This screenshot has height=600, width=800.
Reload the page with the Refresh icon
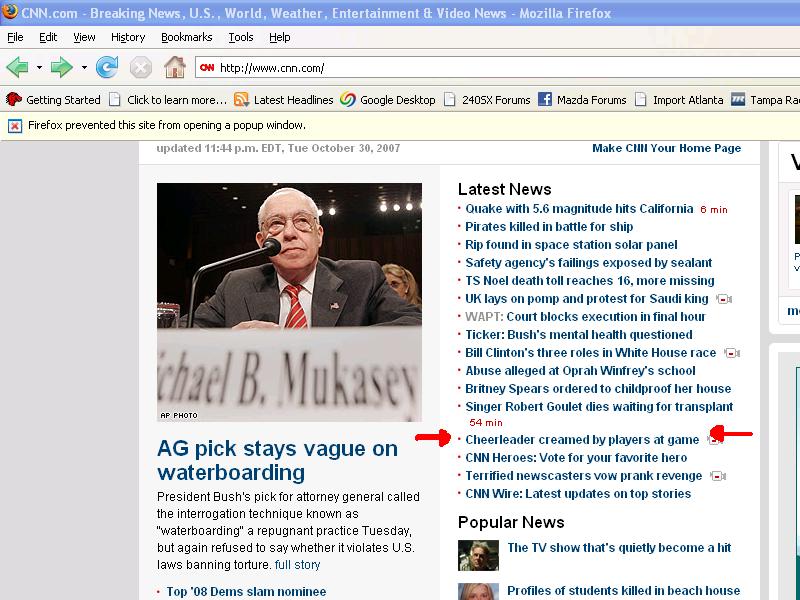tap(107, 68)
